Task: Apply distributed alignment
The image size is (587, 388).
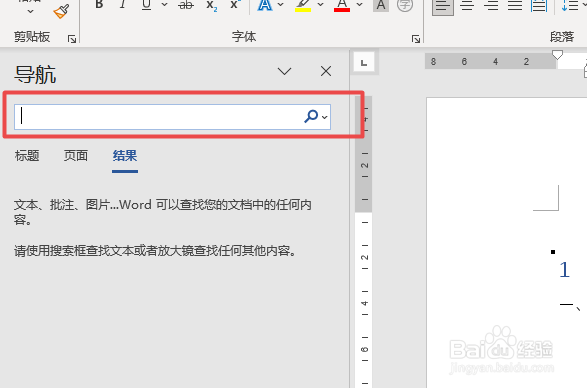Action: coord(539,5)
